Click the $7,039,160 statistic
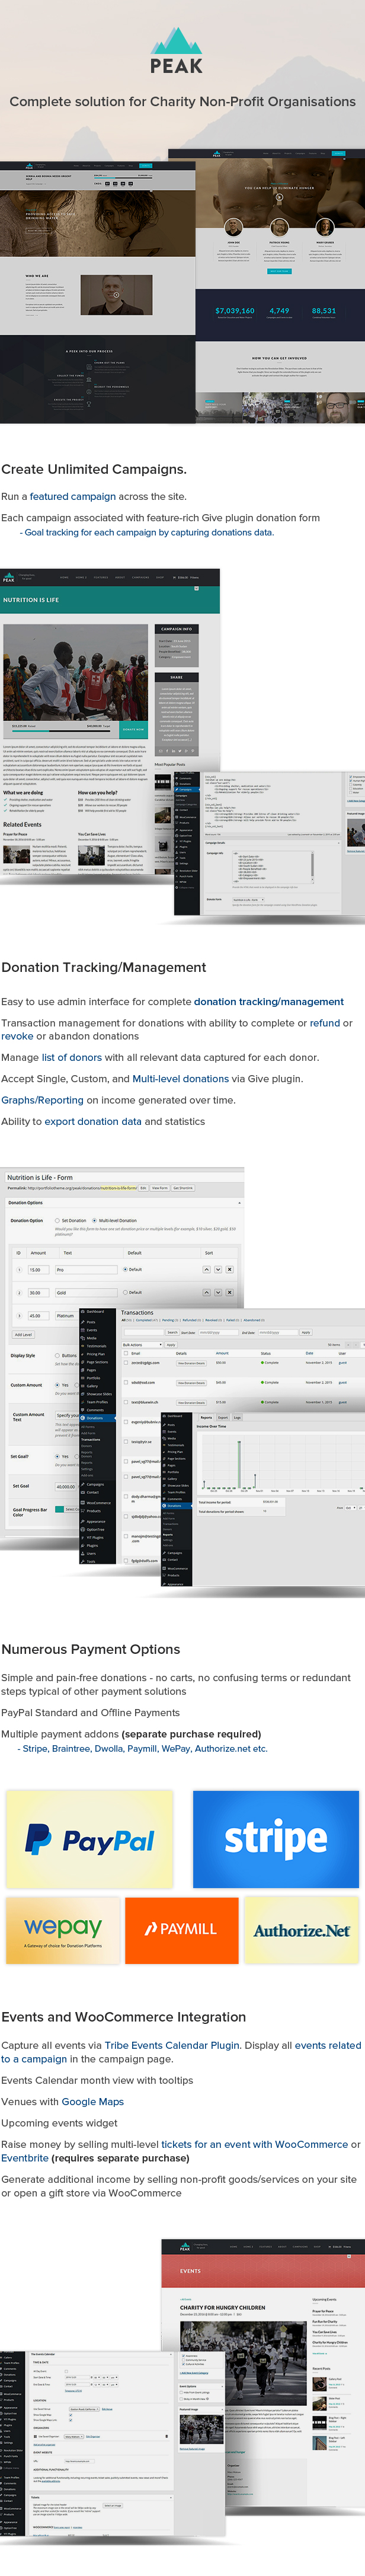The image size is (365, 2576). tap(235, 311)
